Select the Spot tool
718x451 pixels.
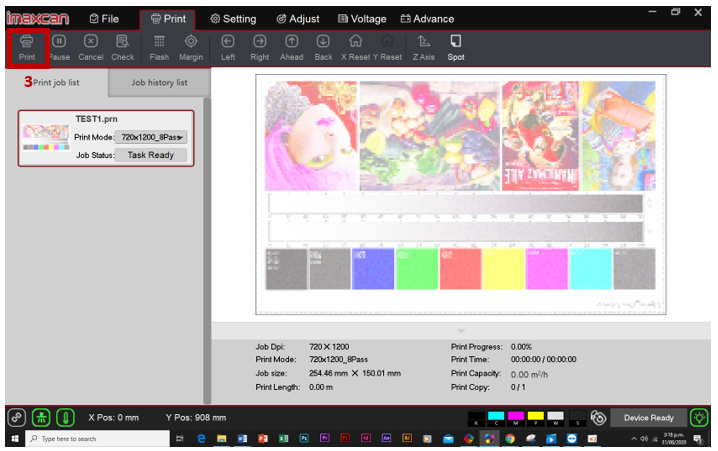click(x=456, y=48)
